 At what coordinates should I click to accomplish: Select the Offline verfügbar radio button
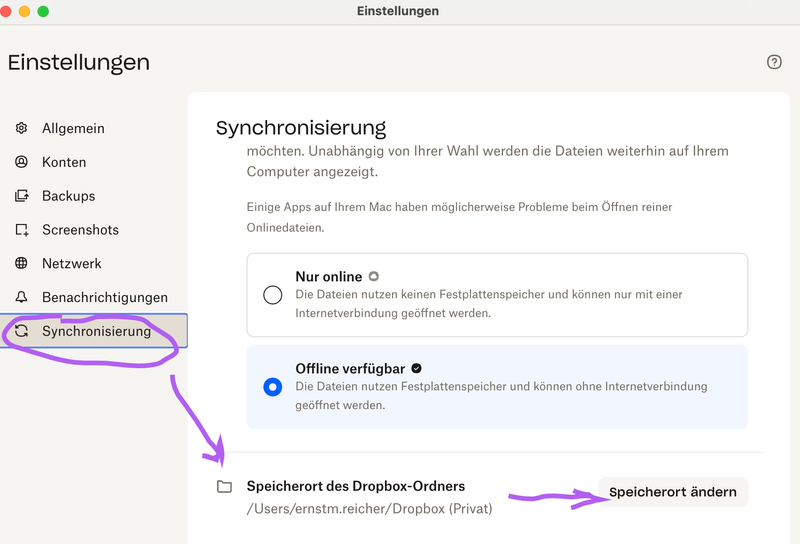click(273, 387)
